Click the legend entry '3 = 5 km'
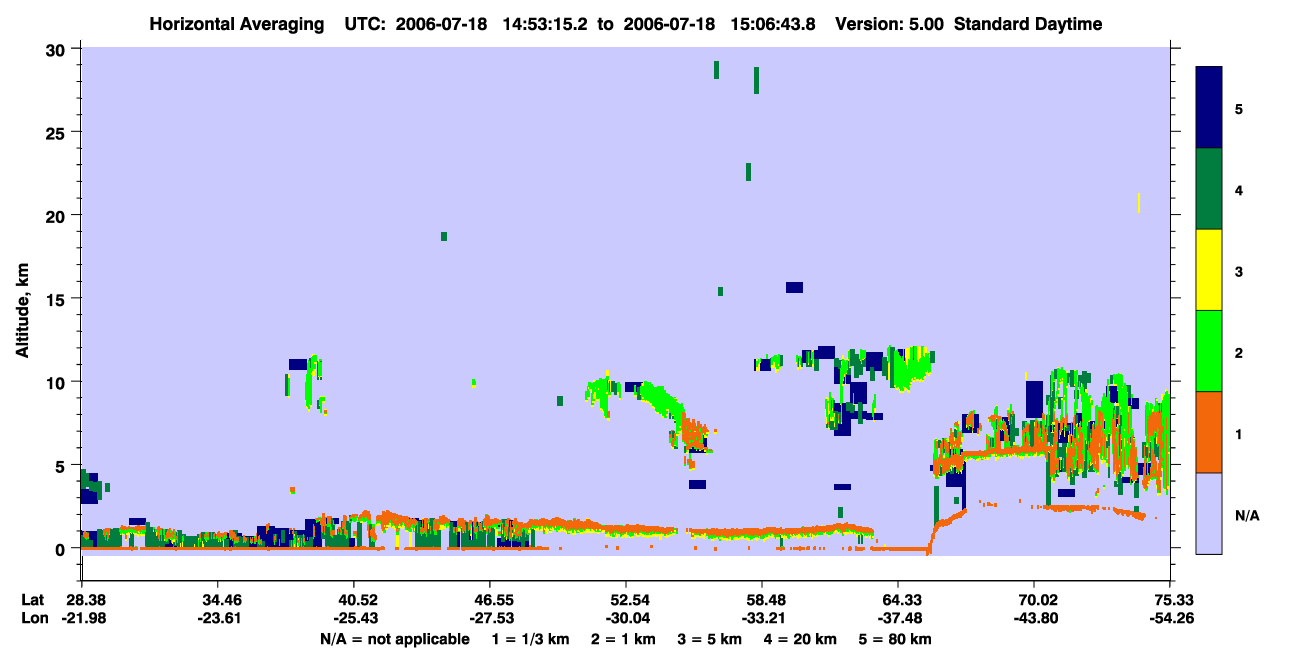 pos(708,639)
